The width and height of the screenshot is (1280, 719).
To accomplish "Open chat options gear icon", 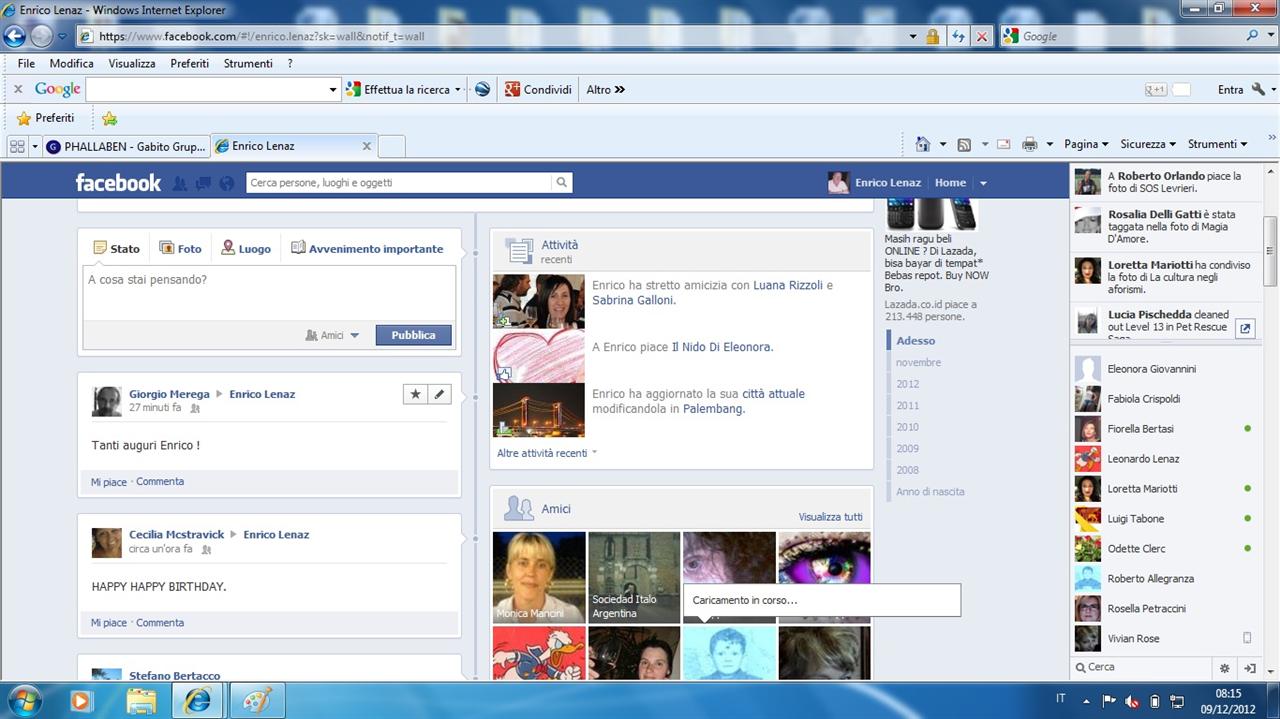I will (1224, 668).
